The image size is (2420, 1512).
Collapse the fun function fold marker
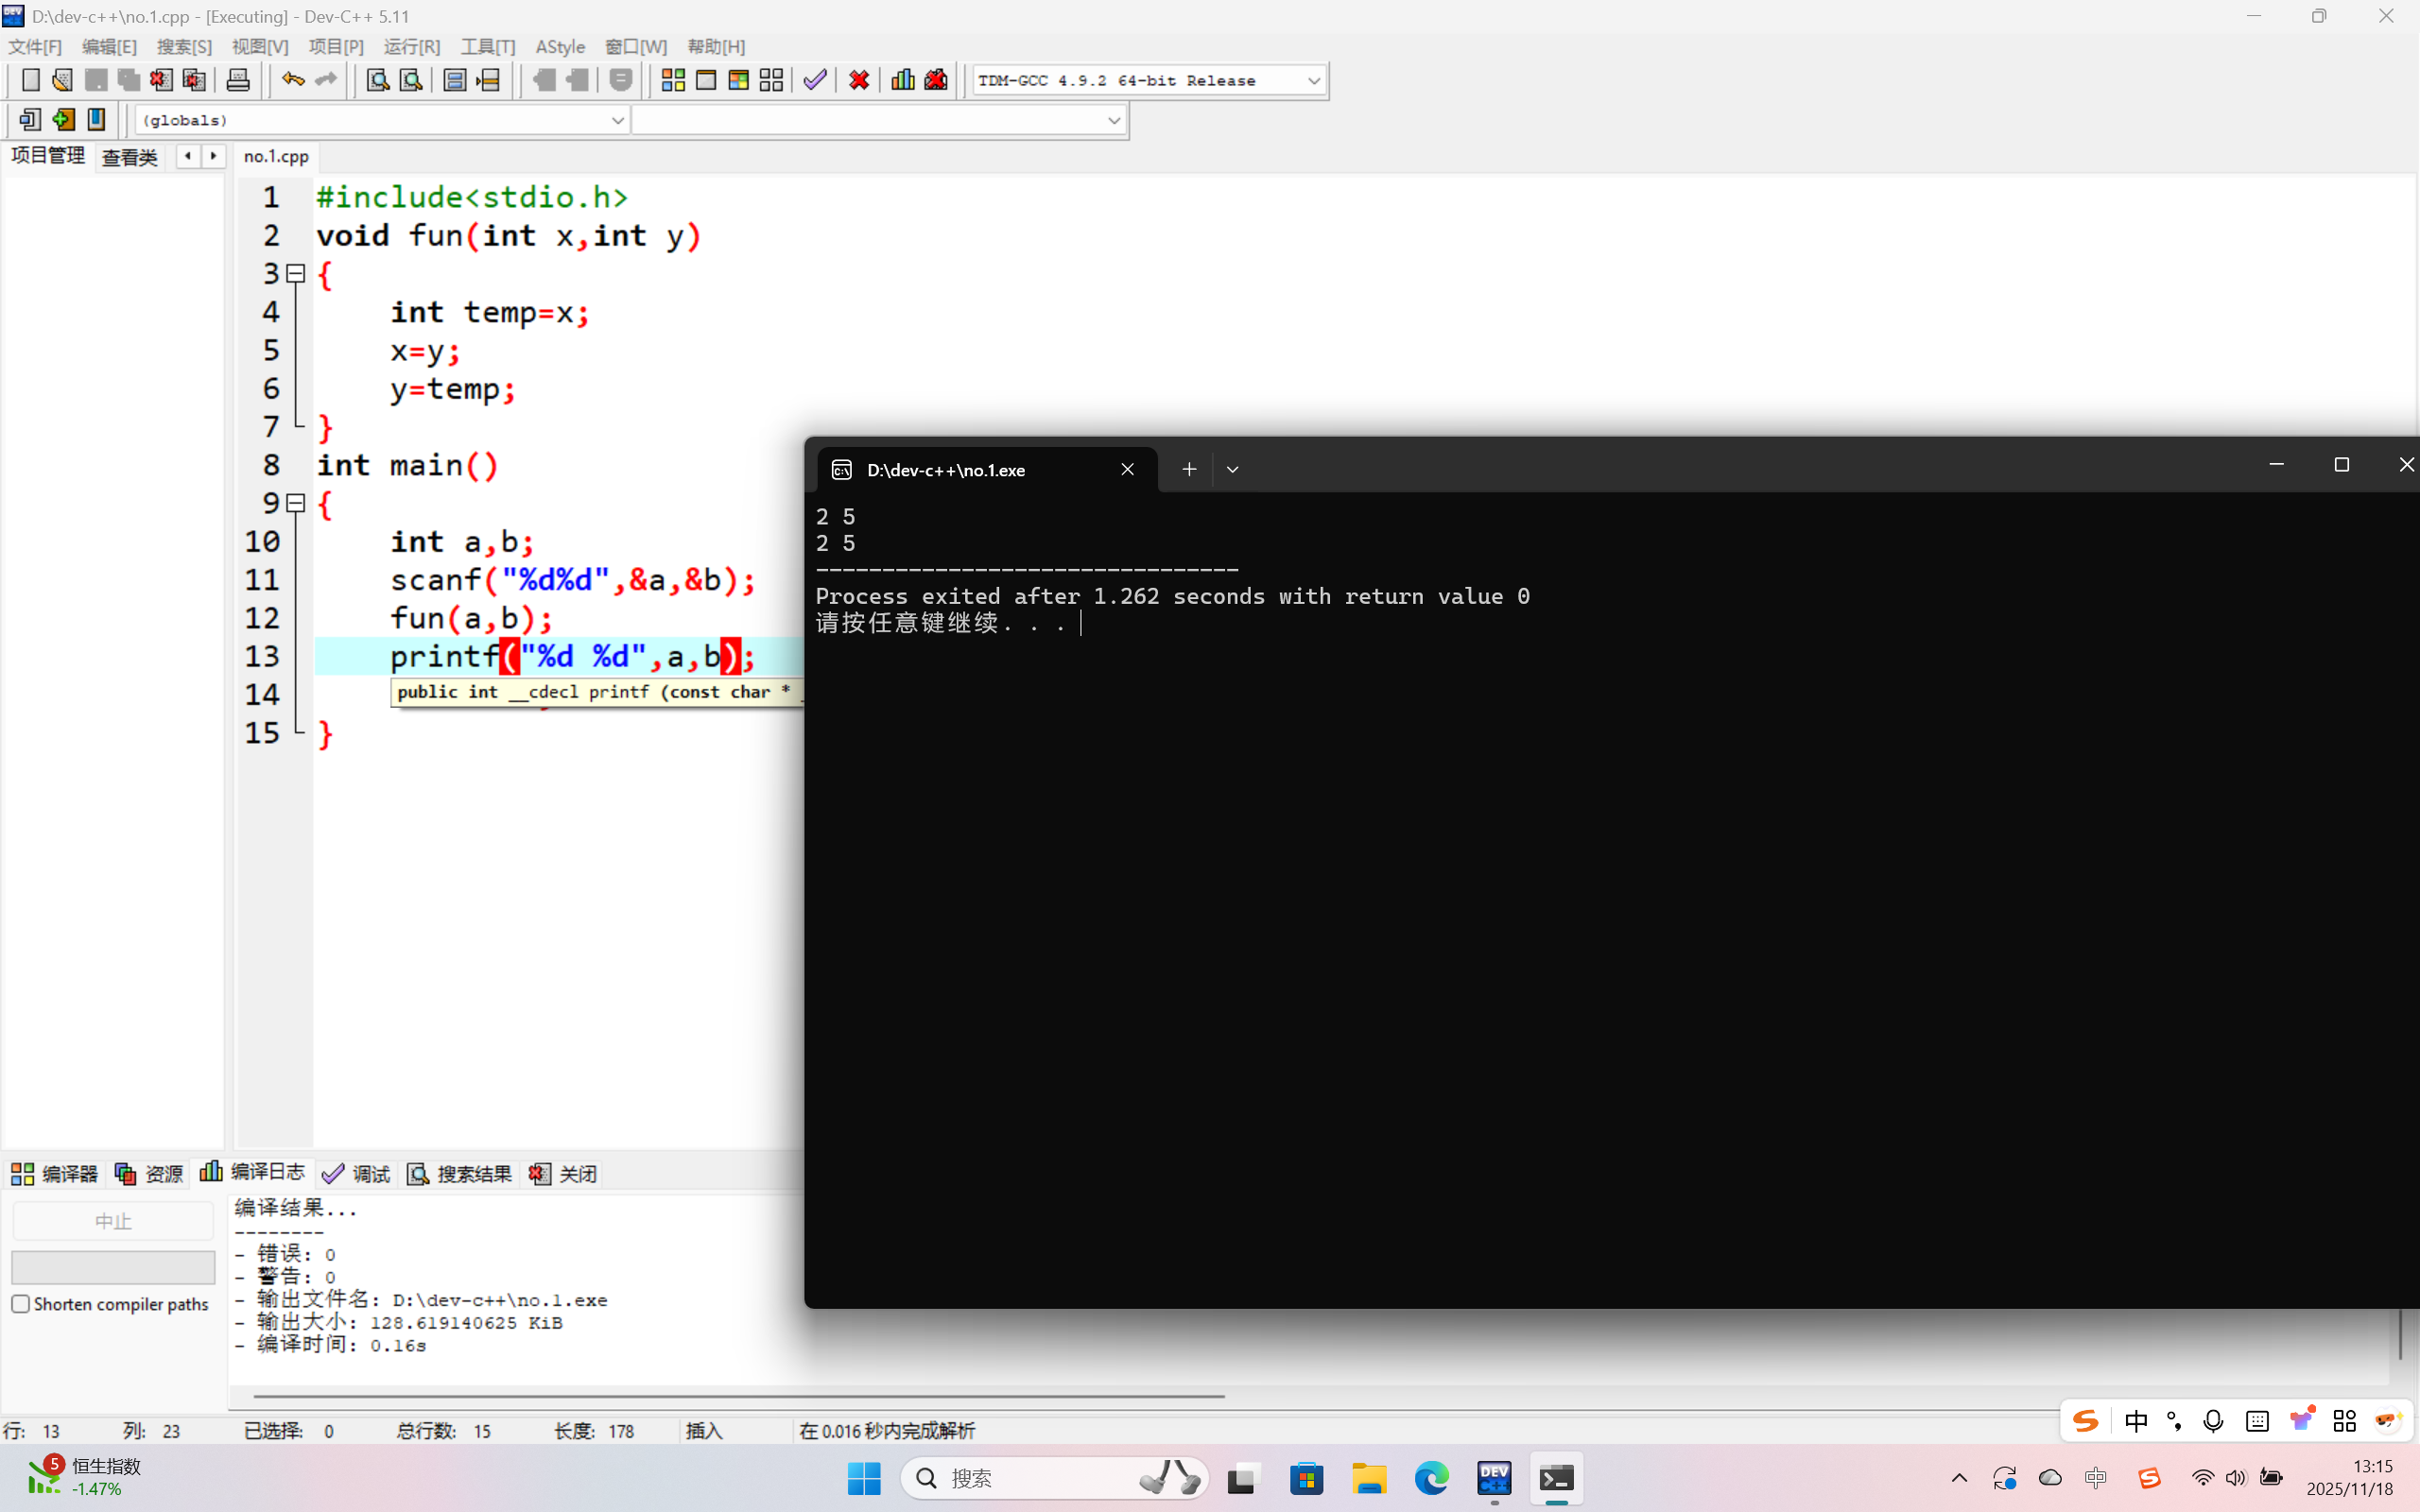coord(296,273)
